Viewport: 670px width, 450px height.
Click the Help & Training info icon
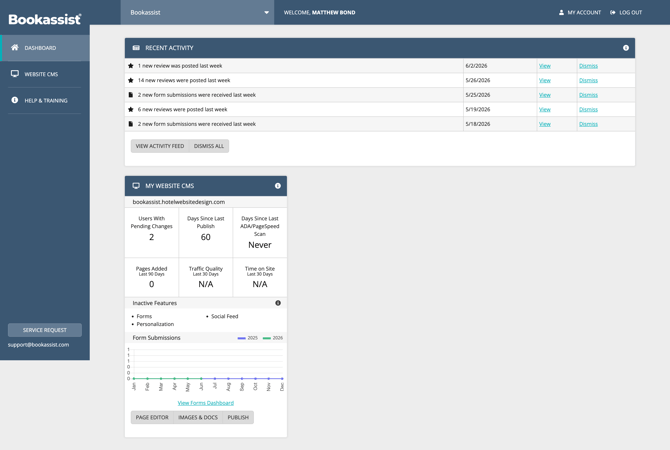tap(15, 100)
